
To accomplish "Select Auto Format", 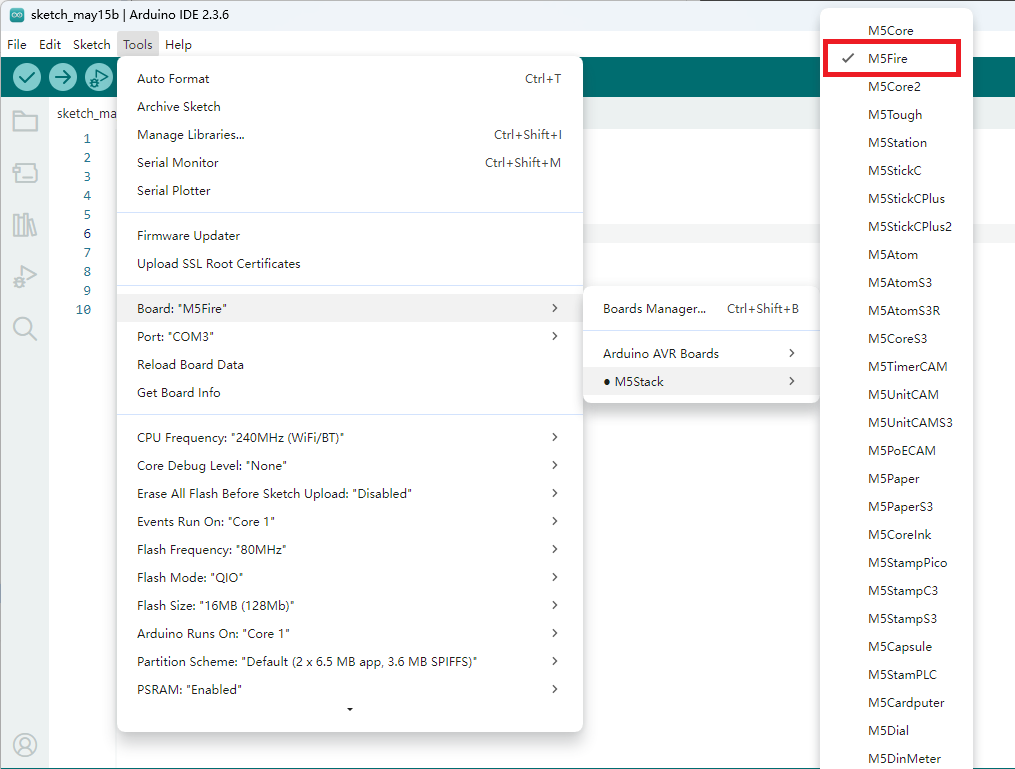I will tap(350, 79).
